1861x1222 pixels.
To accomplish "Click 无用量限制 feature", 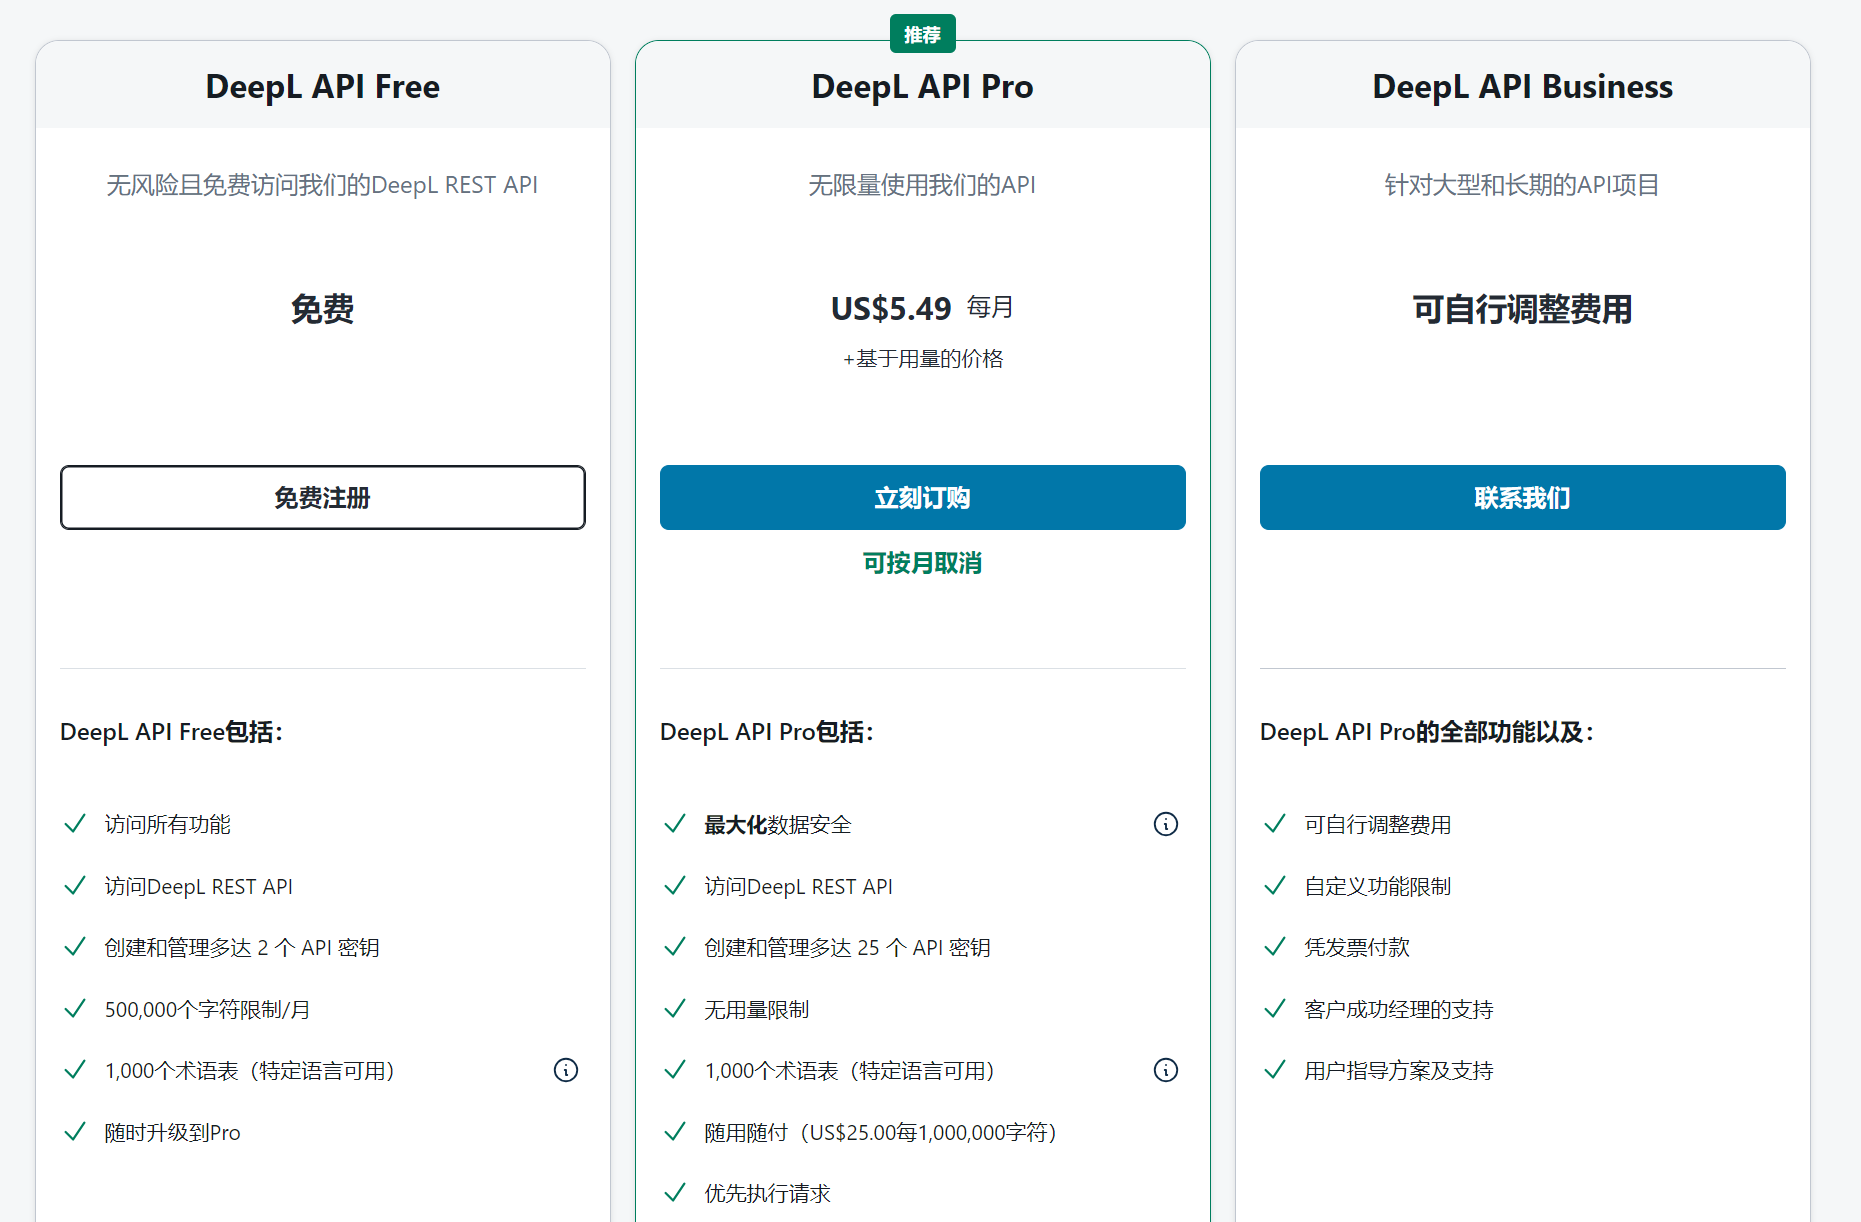I will pos(757,1009).
